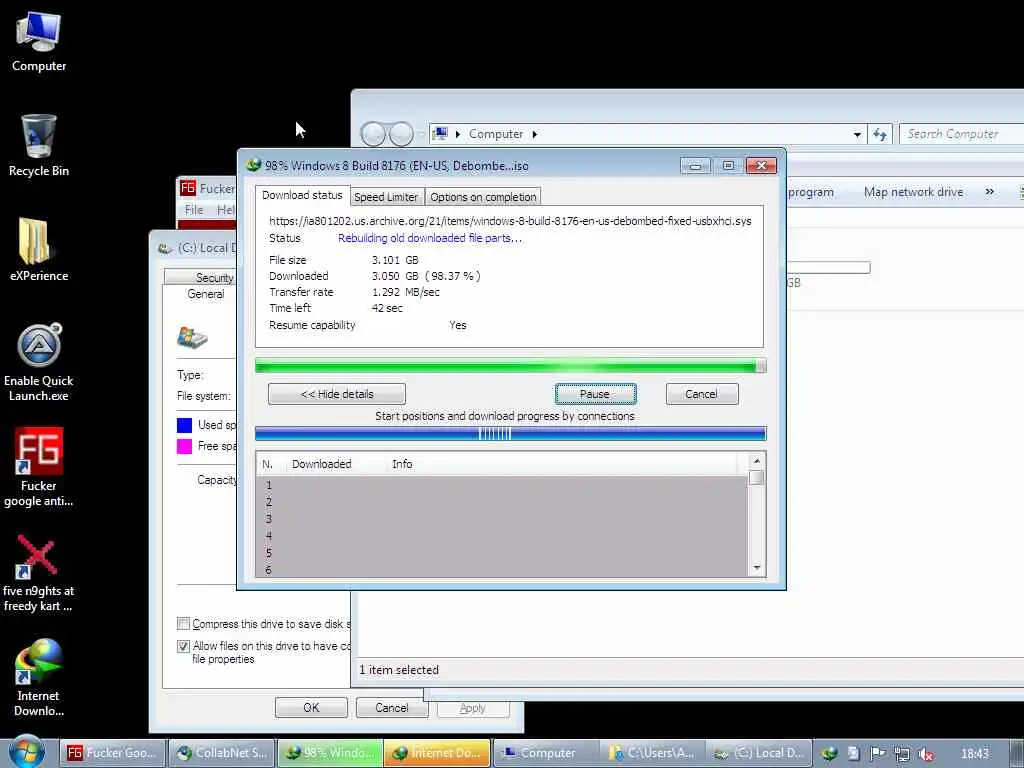Click the document icon in the system tray

coord(853,754)
